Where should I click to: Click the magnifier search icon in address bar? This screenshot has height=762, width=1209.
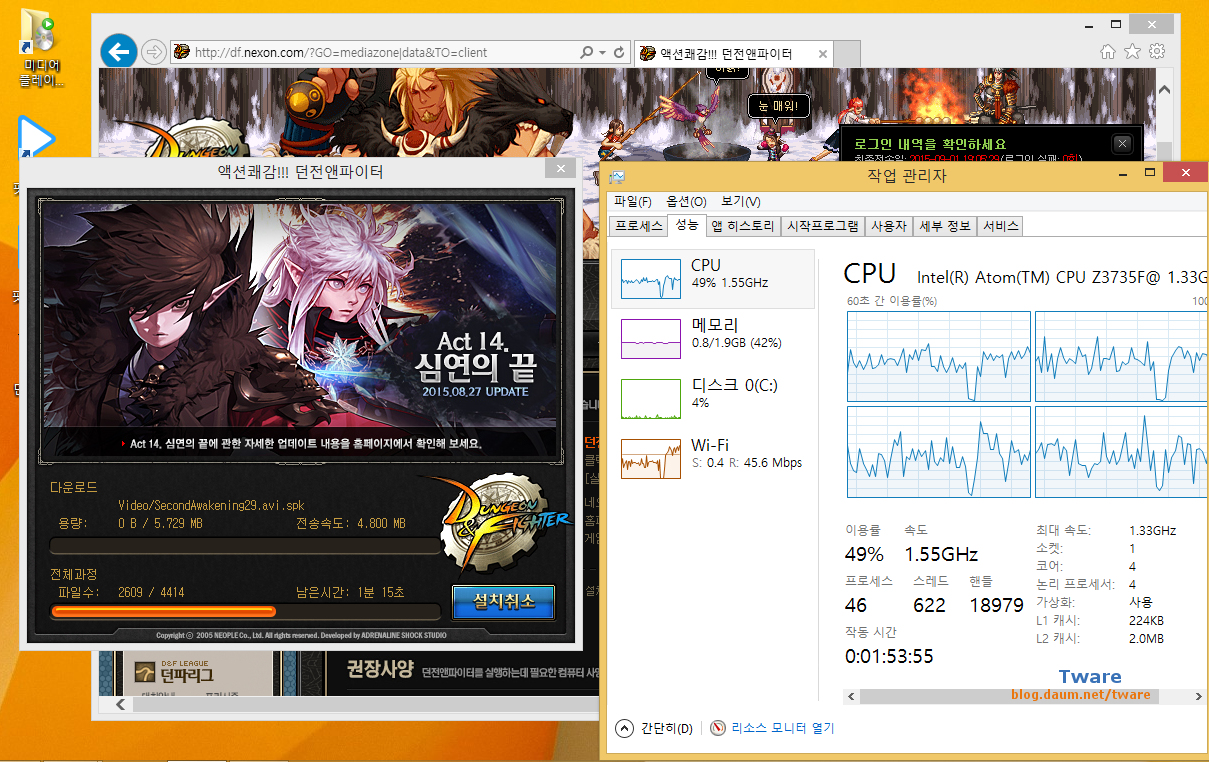[587, 52]
